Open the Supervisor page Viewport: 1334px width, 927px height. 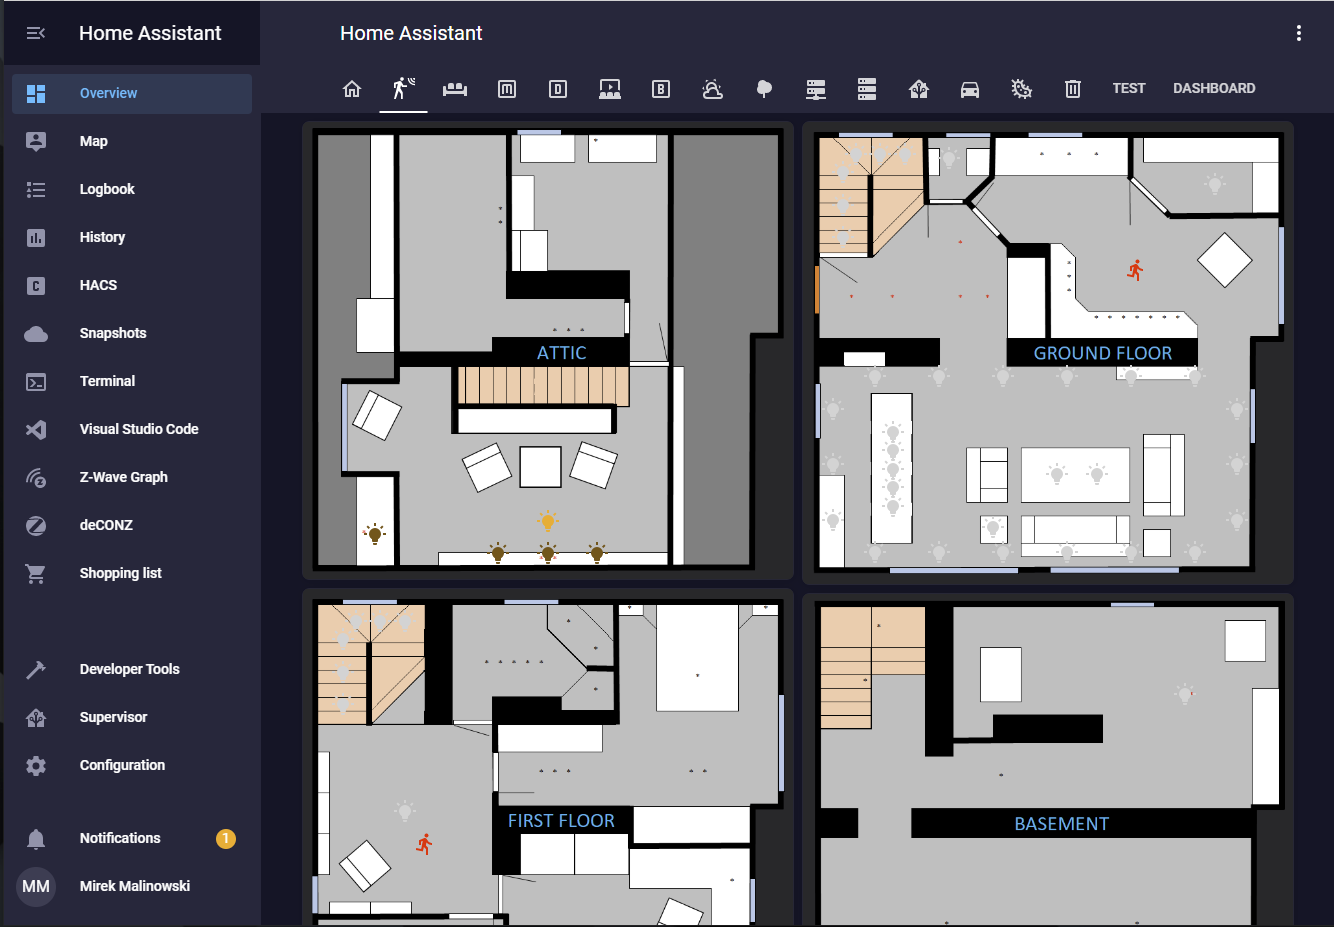(x=132, y=717)
